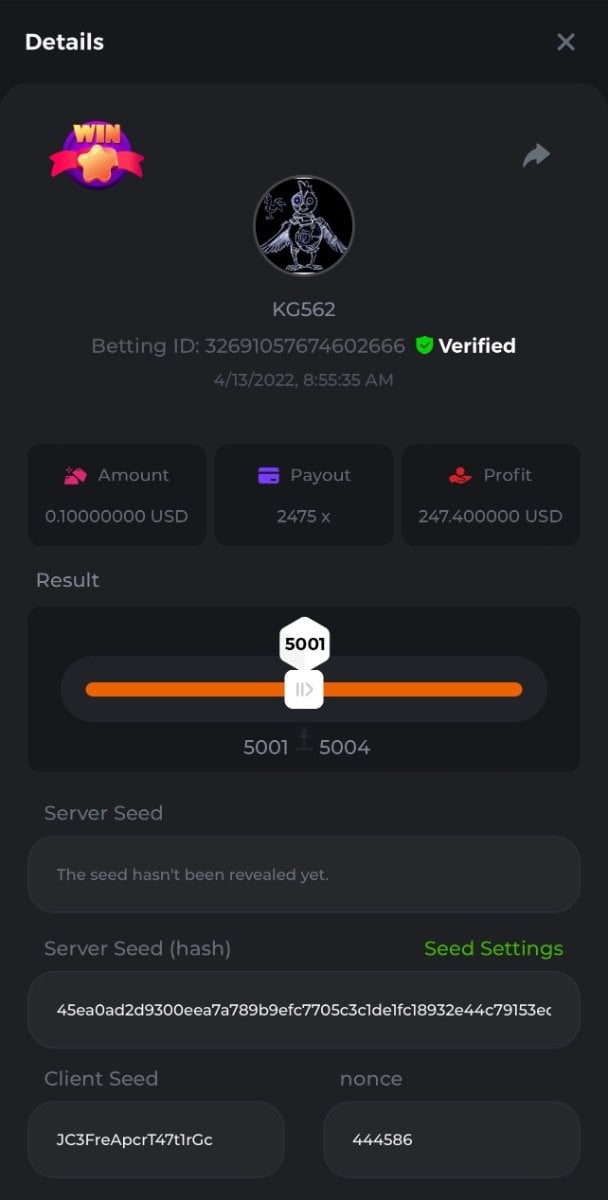The width and height of the screenshot is (608, 1200).
Task: Click the 5001 hexagon result marker
Action: click(304, 644)
